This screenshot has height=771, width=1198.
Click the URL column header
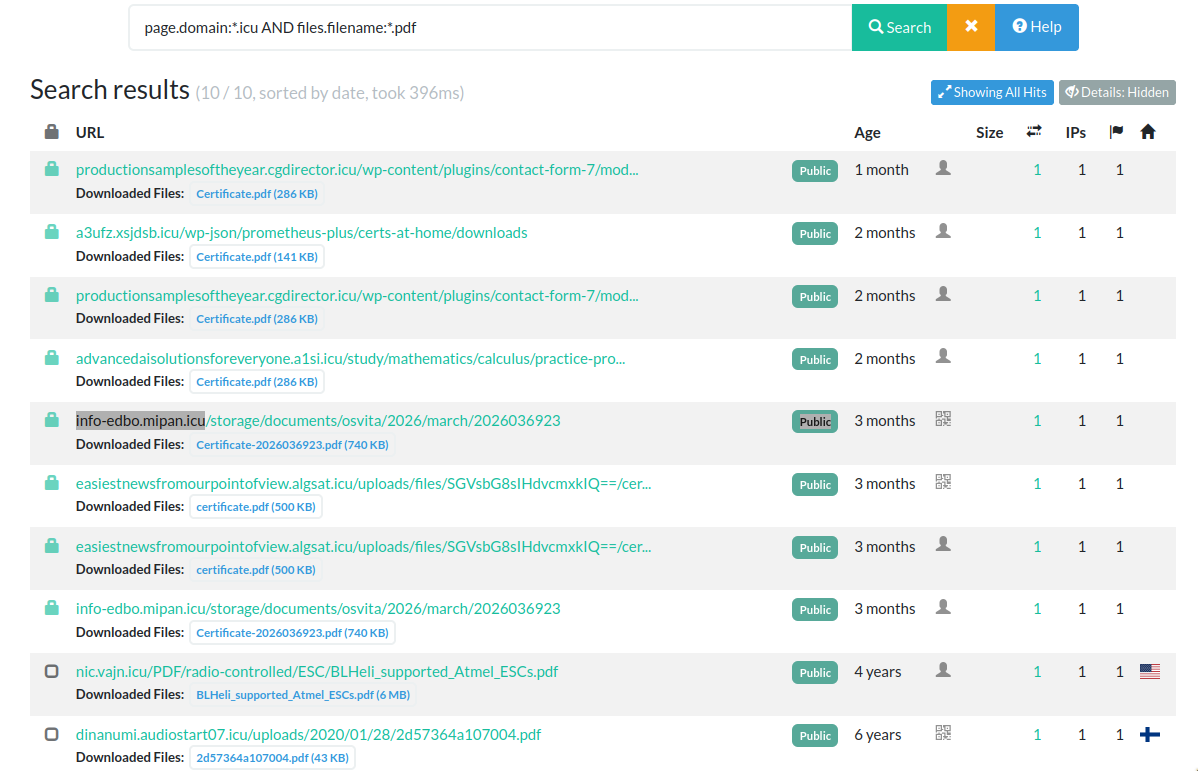[89, 132]
